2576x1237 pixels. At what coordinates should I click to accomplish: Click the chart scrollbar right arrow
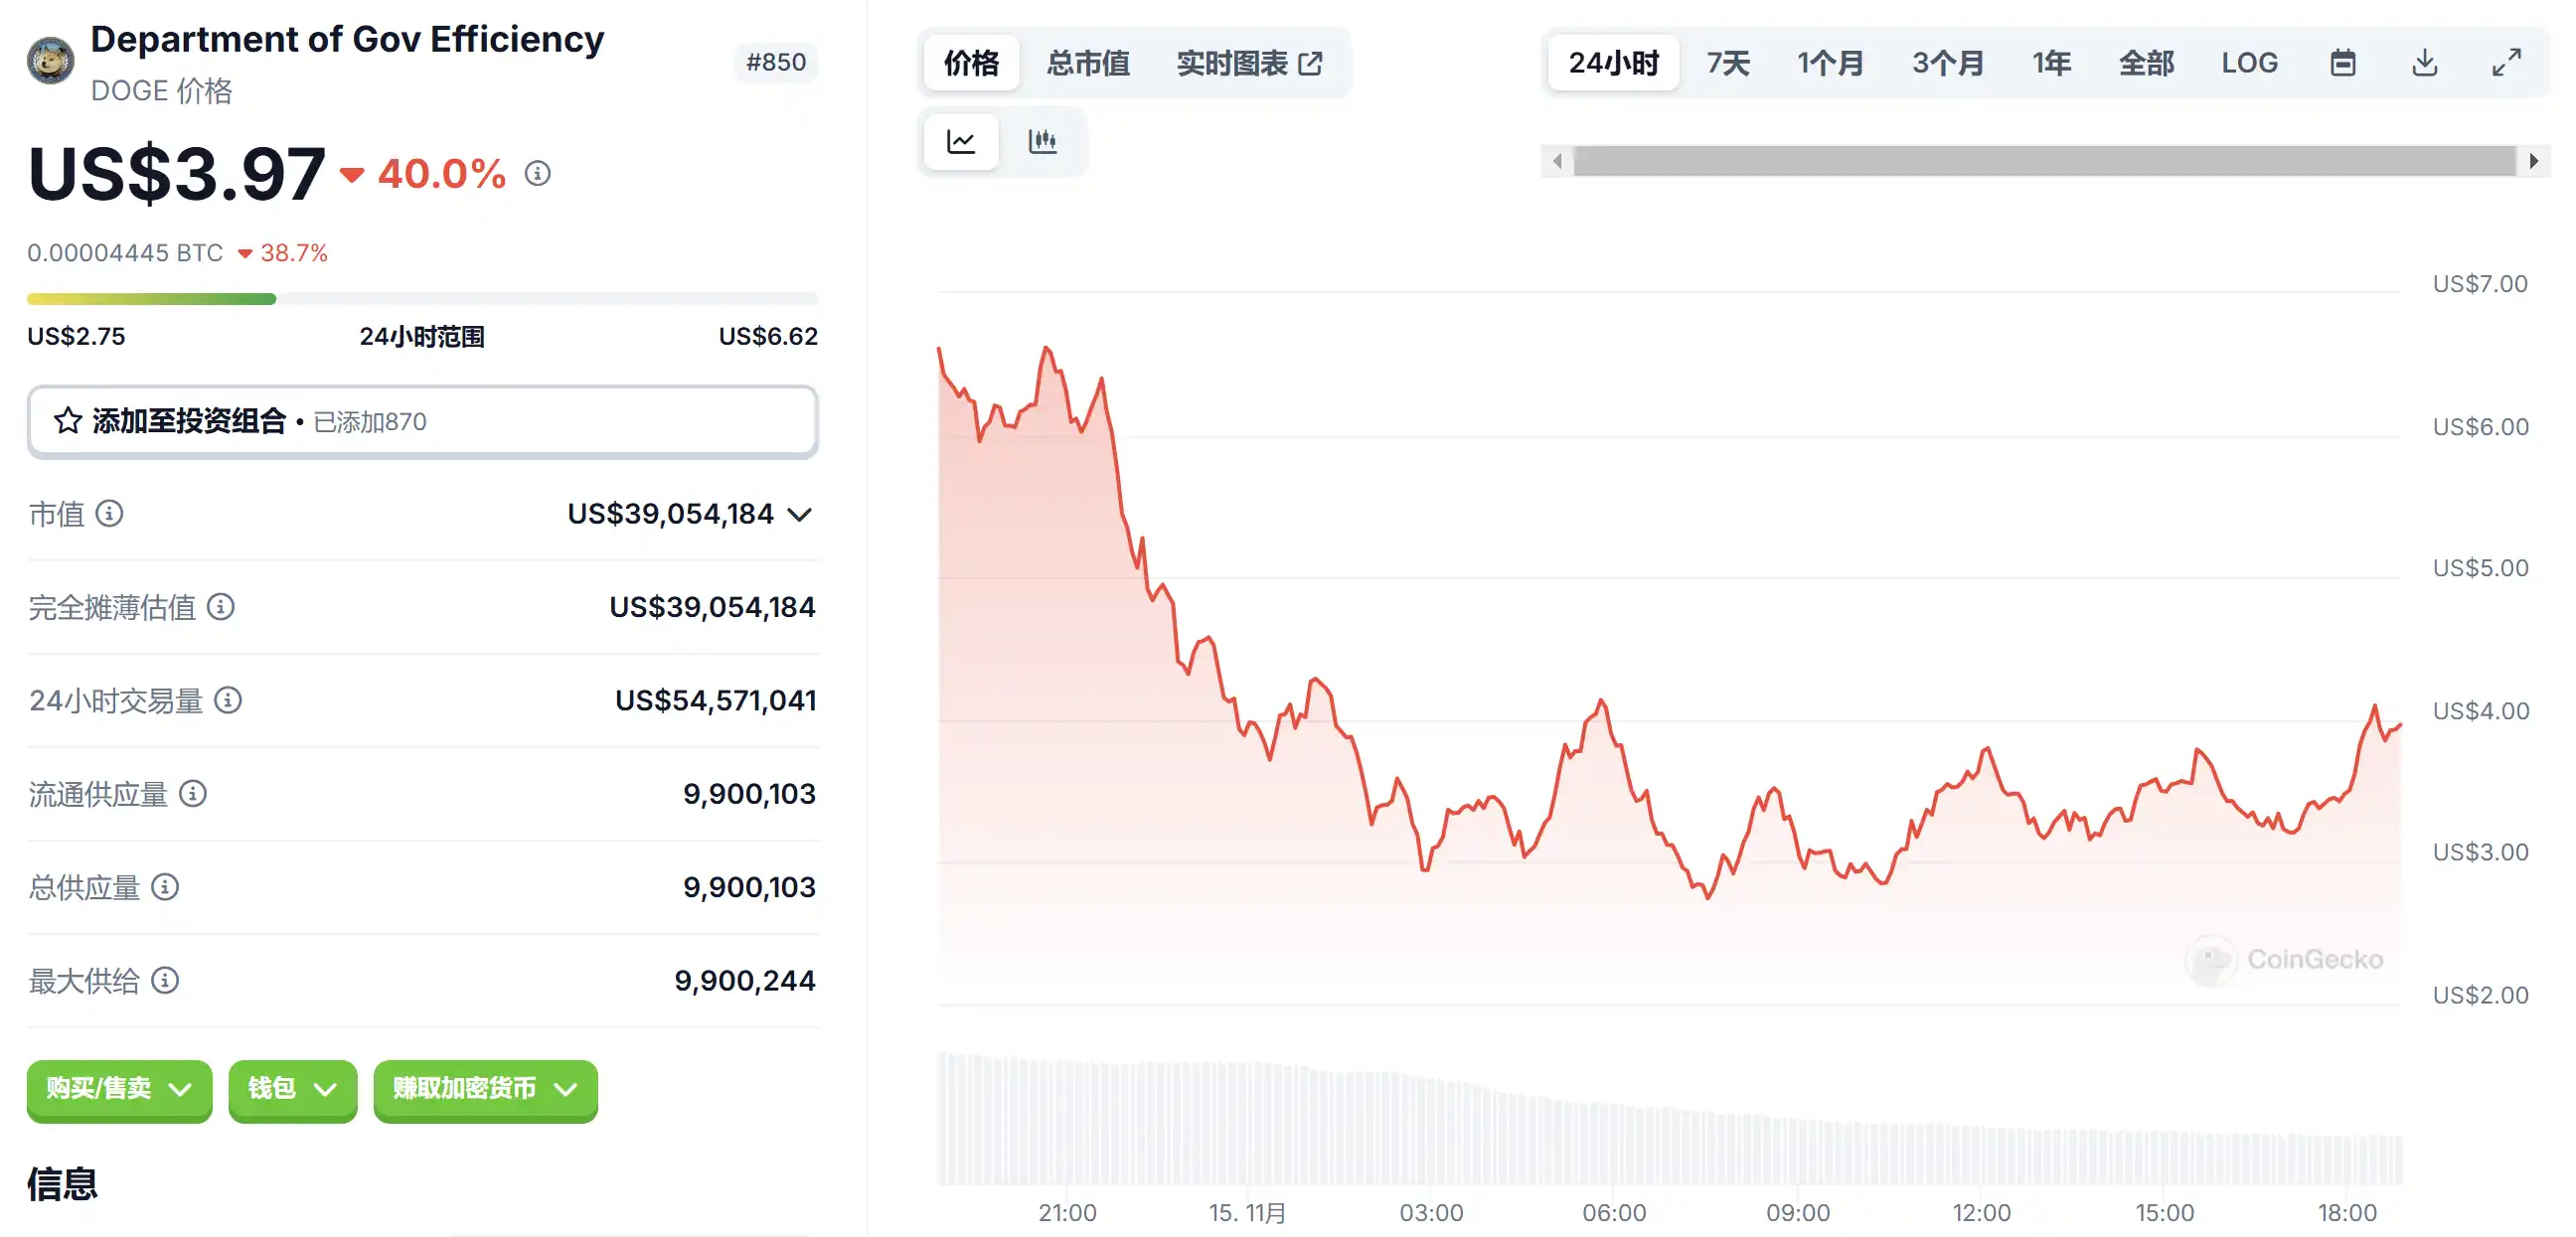point(2534,161)
